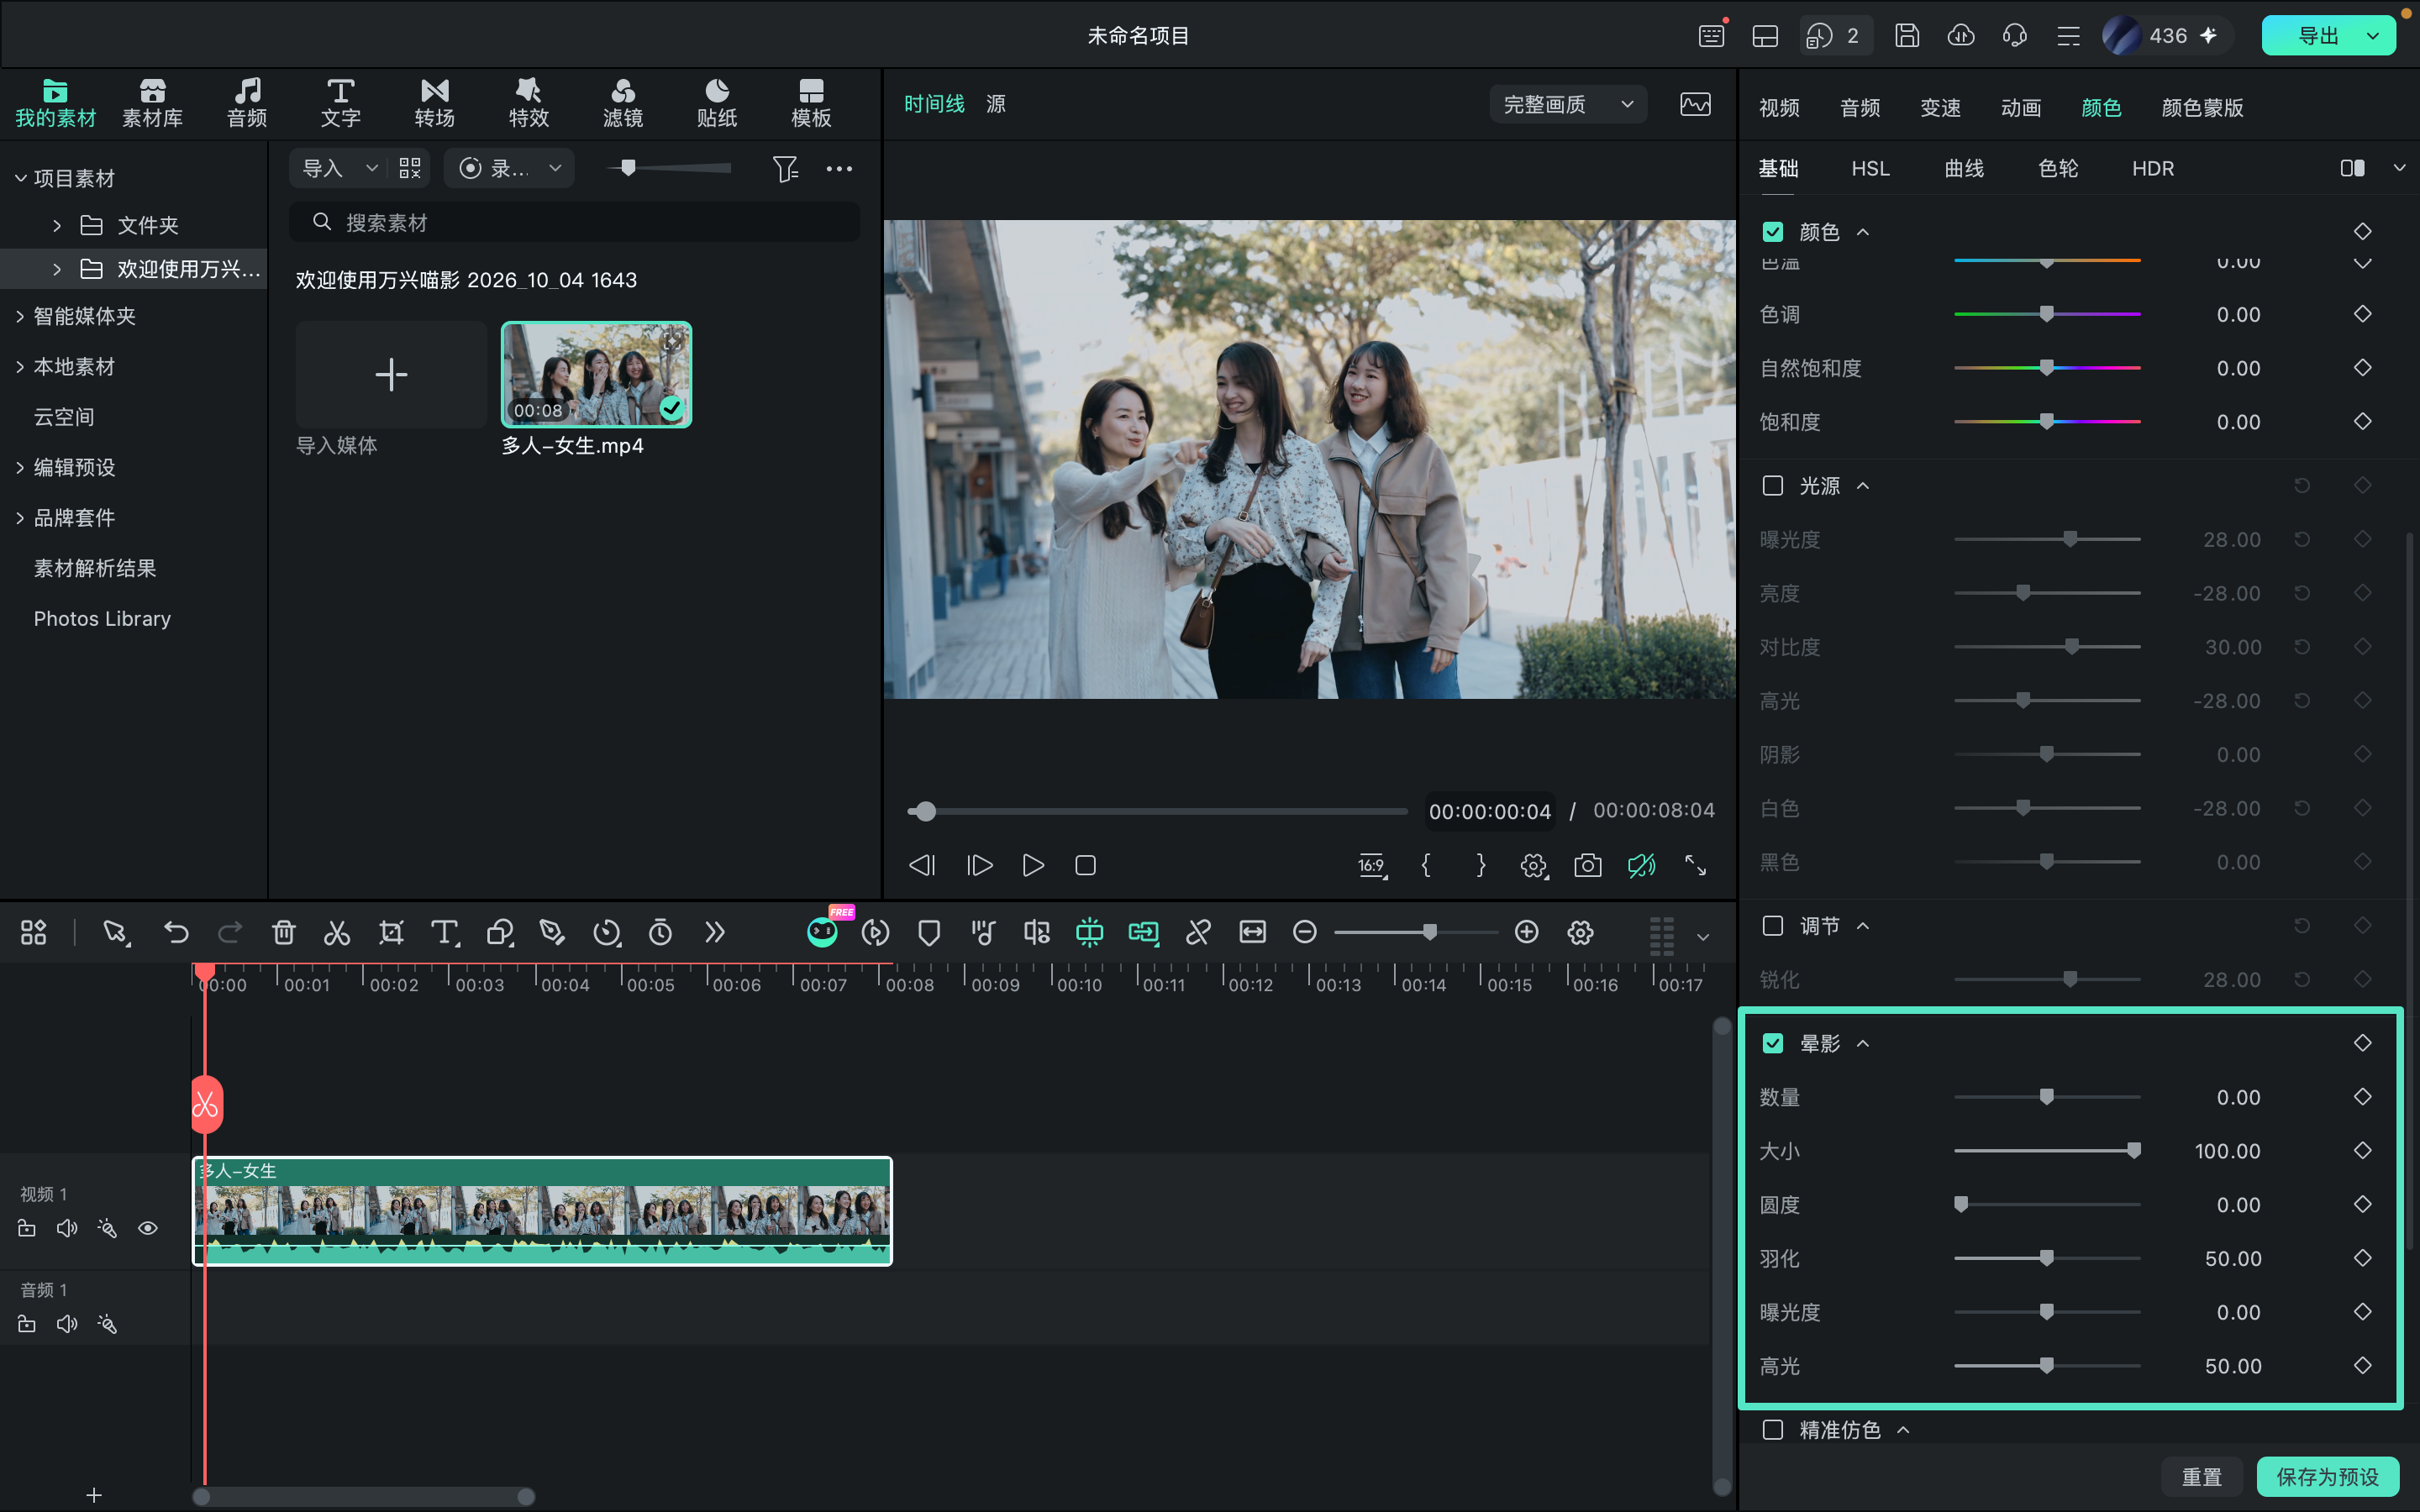Open the Filters (滤镜) panel

pos(623,103)
